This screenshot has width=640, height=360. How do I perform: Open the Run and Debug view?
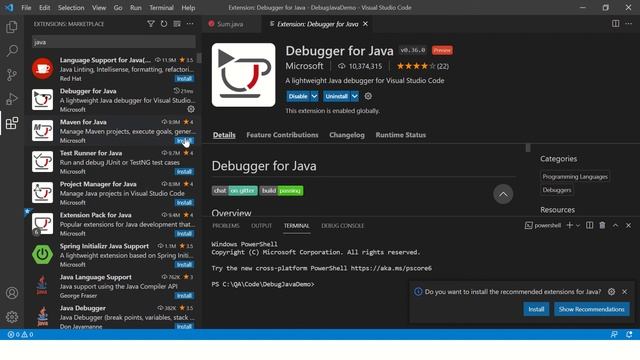(x=12, y=99)
